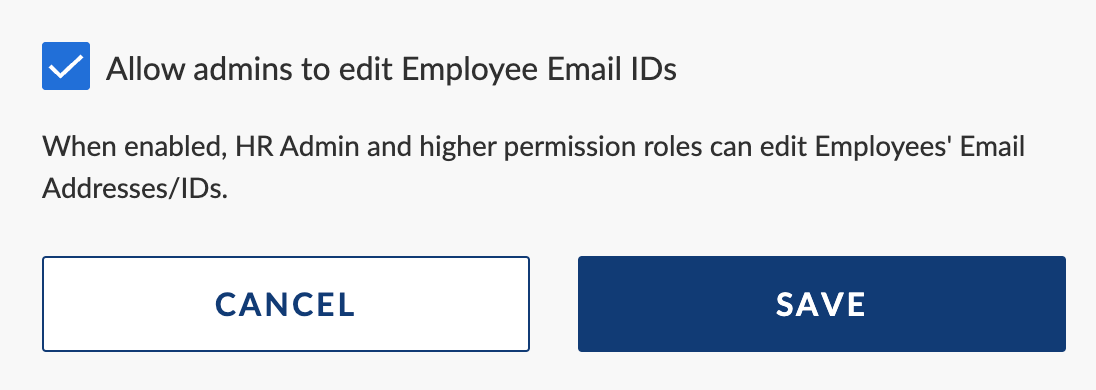Select the white checkmark inside blue box
This screenshot has width=1096, height=390.
(x=66, y=66)
